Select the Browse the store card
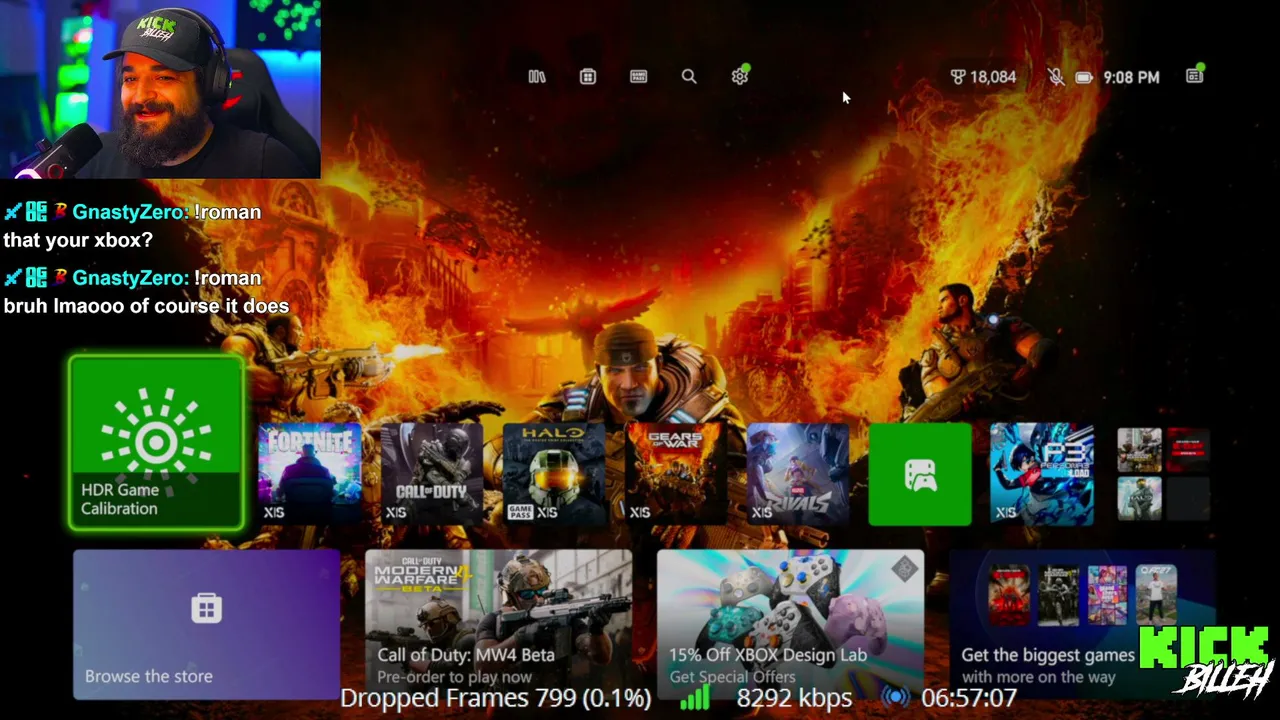 tap(207, 624)
